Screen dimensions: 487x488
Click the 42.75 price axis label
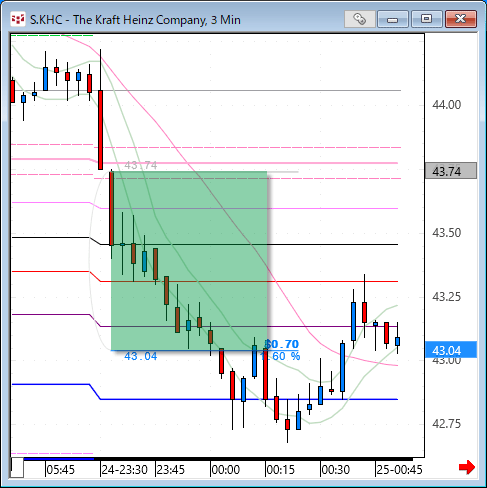click(447, 424)
